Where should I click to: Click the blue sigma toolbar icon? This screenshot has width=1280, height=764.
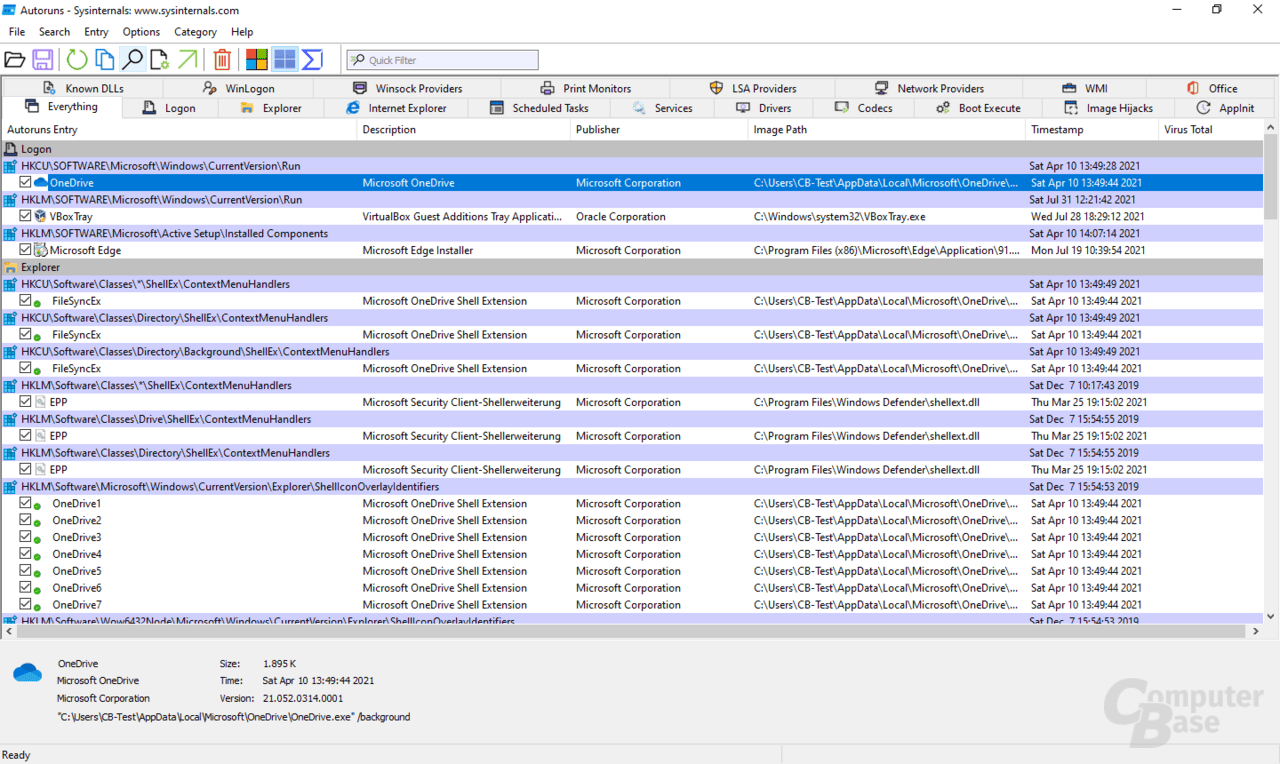pyautogui.click(x=312, y=60)
